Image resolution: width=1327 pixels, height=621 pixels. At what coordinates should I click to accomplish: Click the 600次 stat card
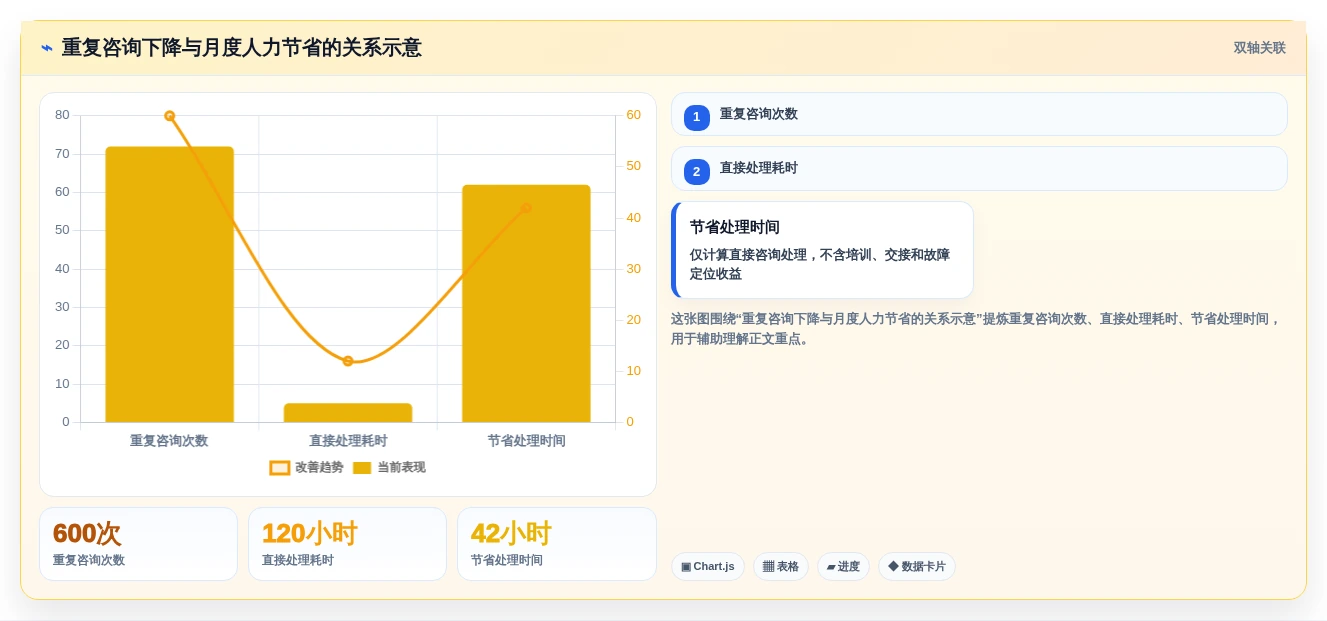(x=138, y=544)
